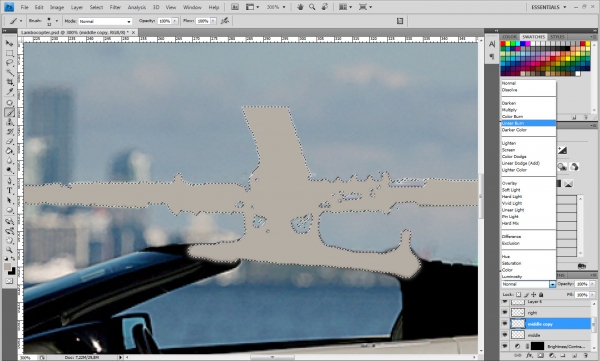The width and height of the screenshot is (600, 361).
Task: Open layer Opacity slider arrow
Action: [x=592, y=284]
